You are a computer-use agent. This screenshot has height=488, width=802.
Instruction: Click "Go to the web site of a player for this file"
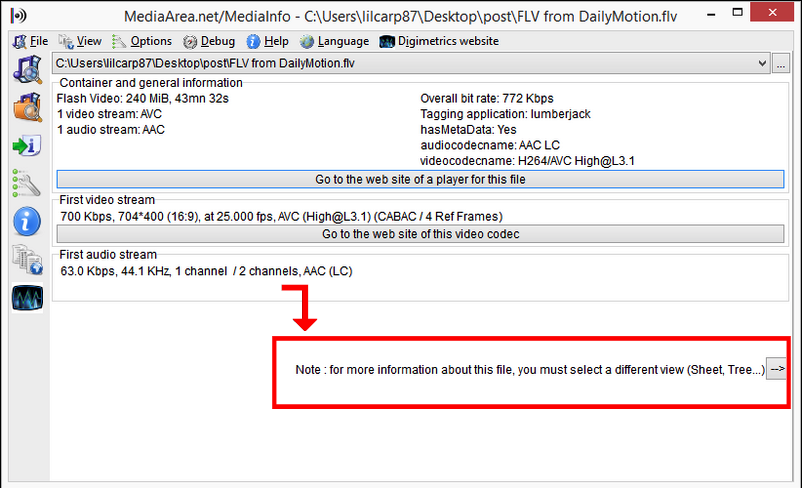[x=420, y=180]
